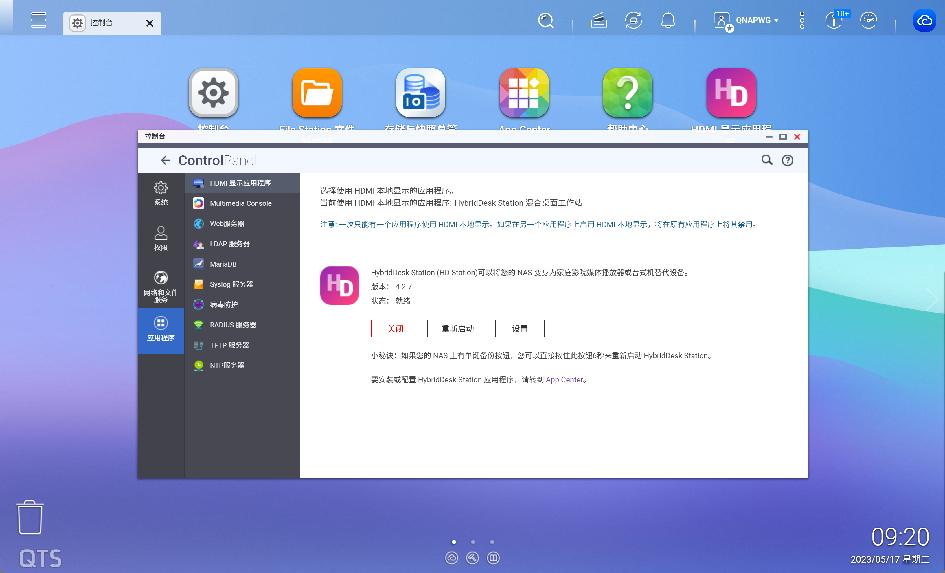Go back using the ControlPanel arrow
Screen dimensions: 945x573
(165, 160)
